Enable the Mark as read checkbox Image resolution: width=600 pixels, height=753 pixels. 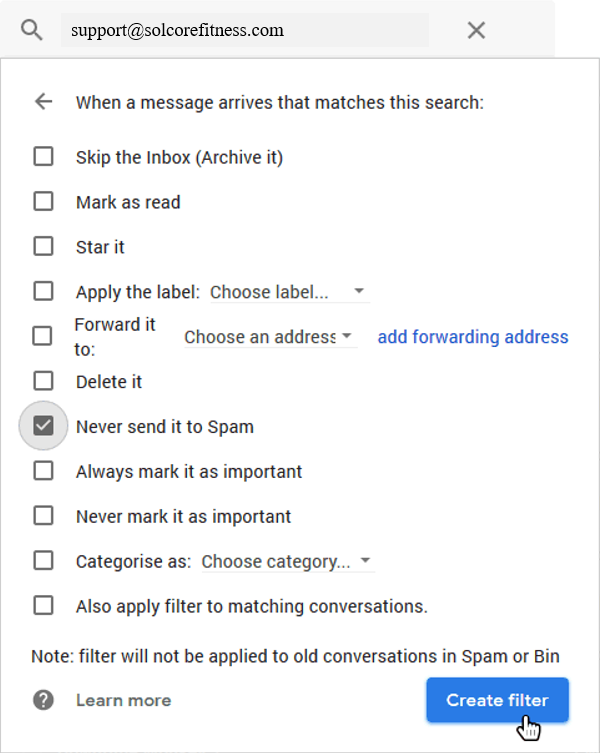point(43,202)
